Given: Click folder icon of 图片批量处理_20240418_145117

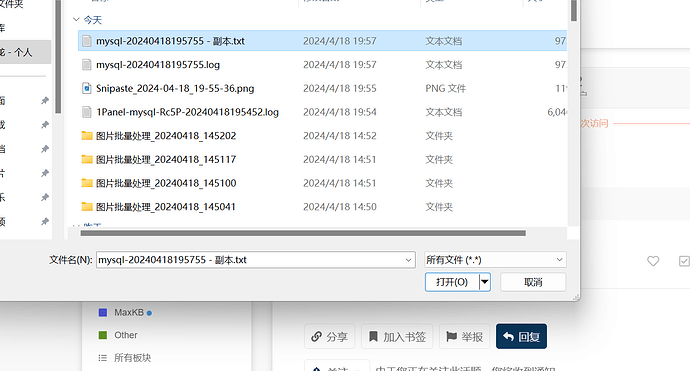Looking at the screenshot, I should [87, 159].
